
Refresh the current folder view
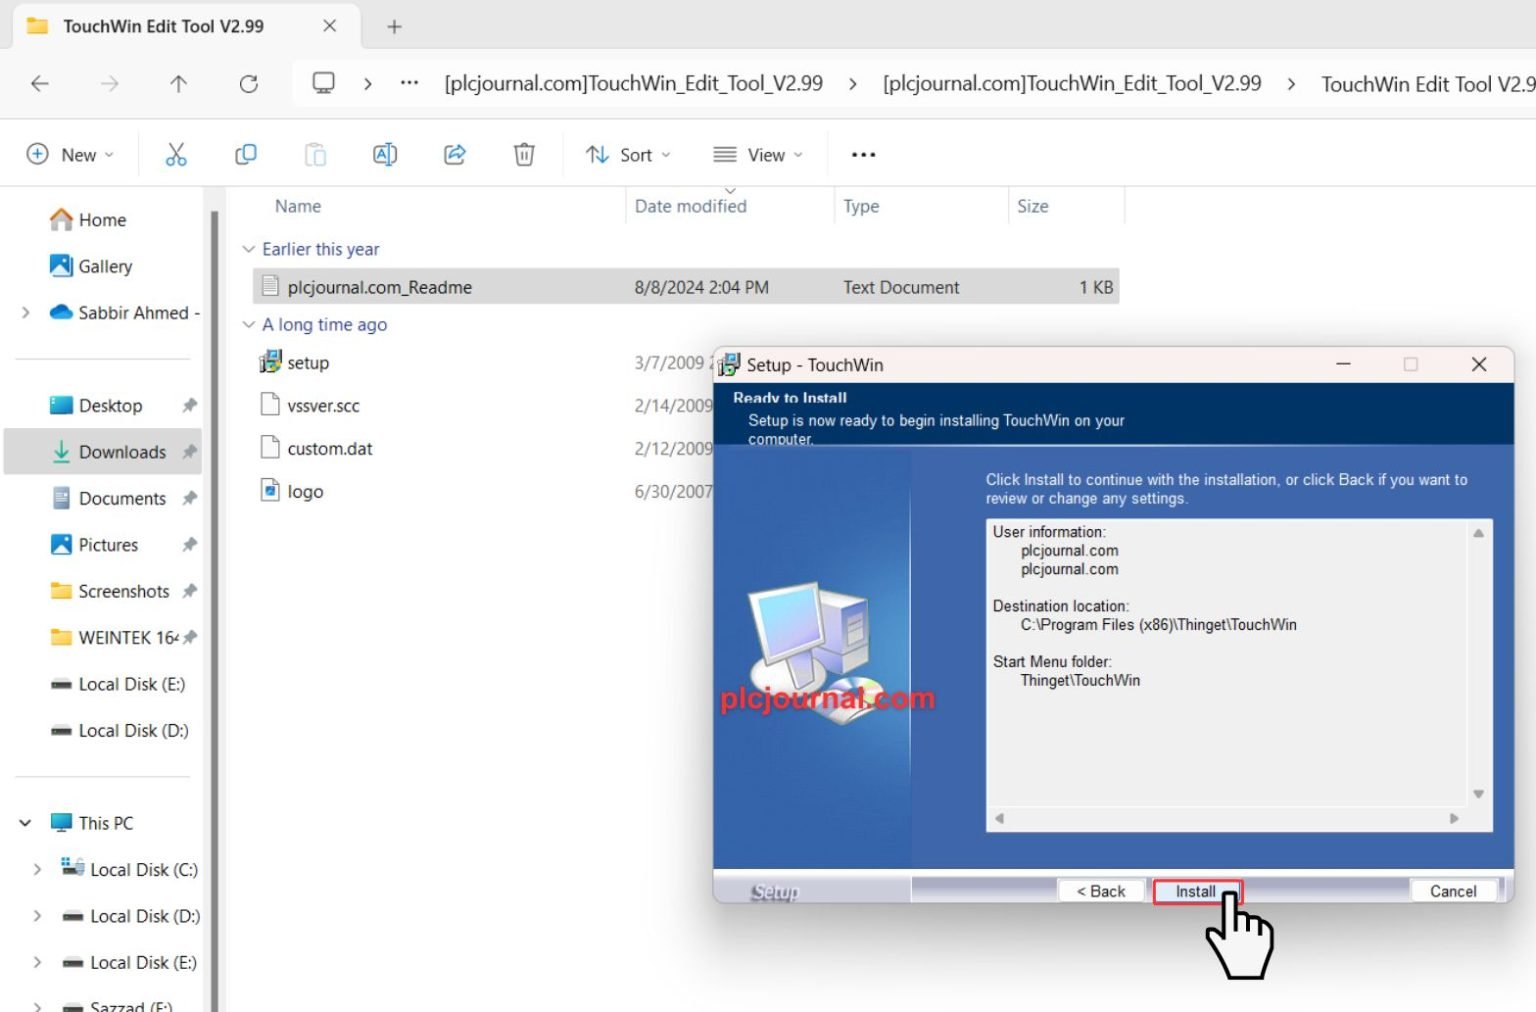pos(248,84)
